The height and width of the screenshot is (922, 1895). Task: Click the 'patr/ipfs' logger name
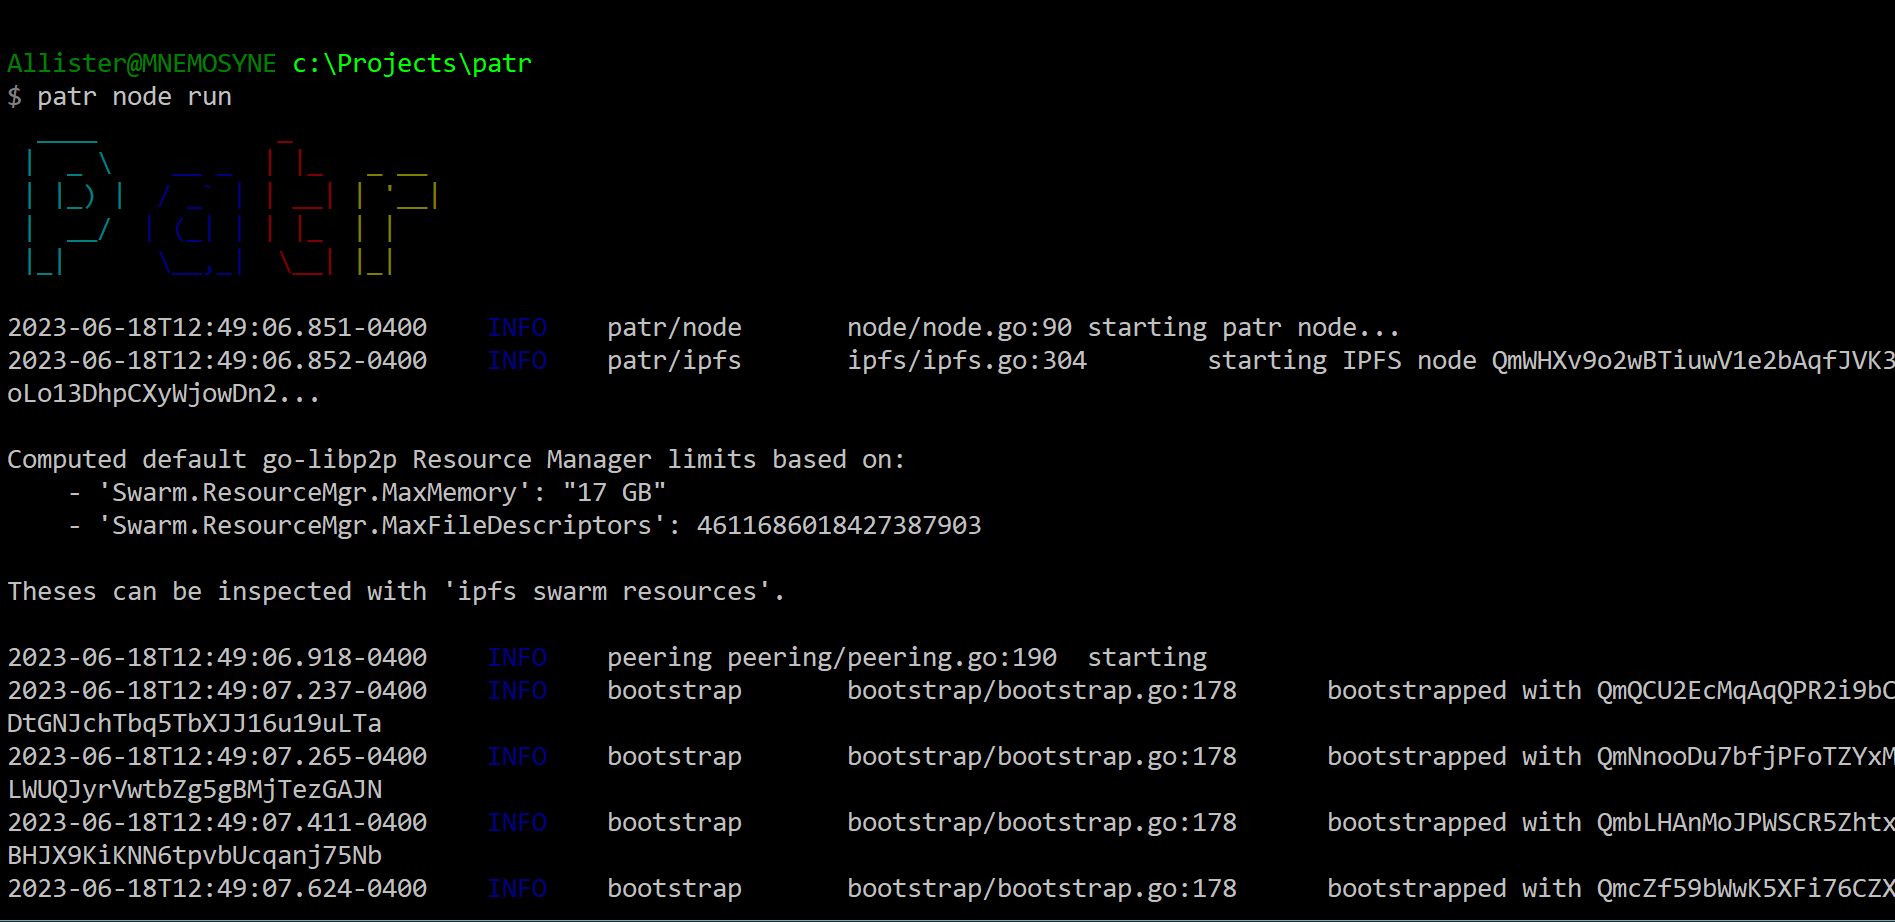[674, 361]
